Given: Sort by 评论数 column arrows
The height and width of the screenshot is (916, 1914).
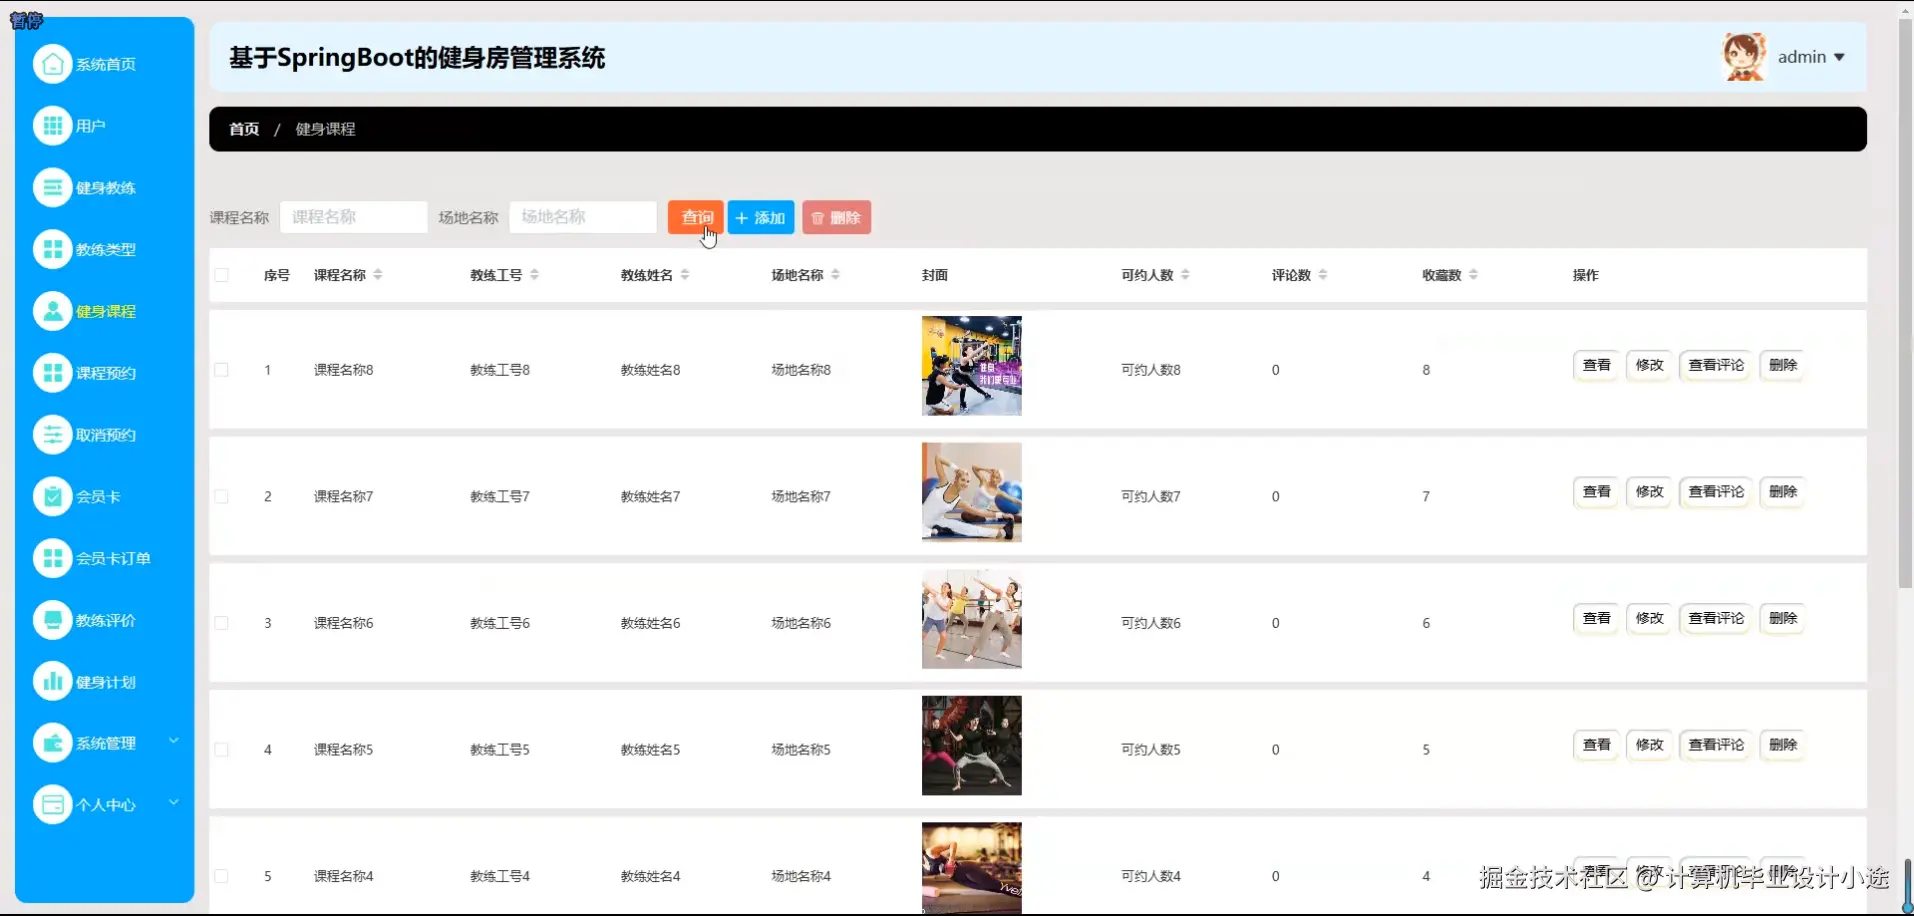Looking at the screenshot, I should point(1323,275).
